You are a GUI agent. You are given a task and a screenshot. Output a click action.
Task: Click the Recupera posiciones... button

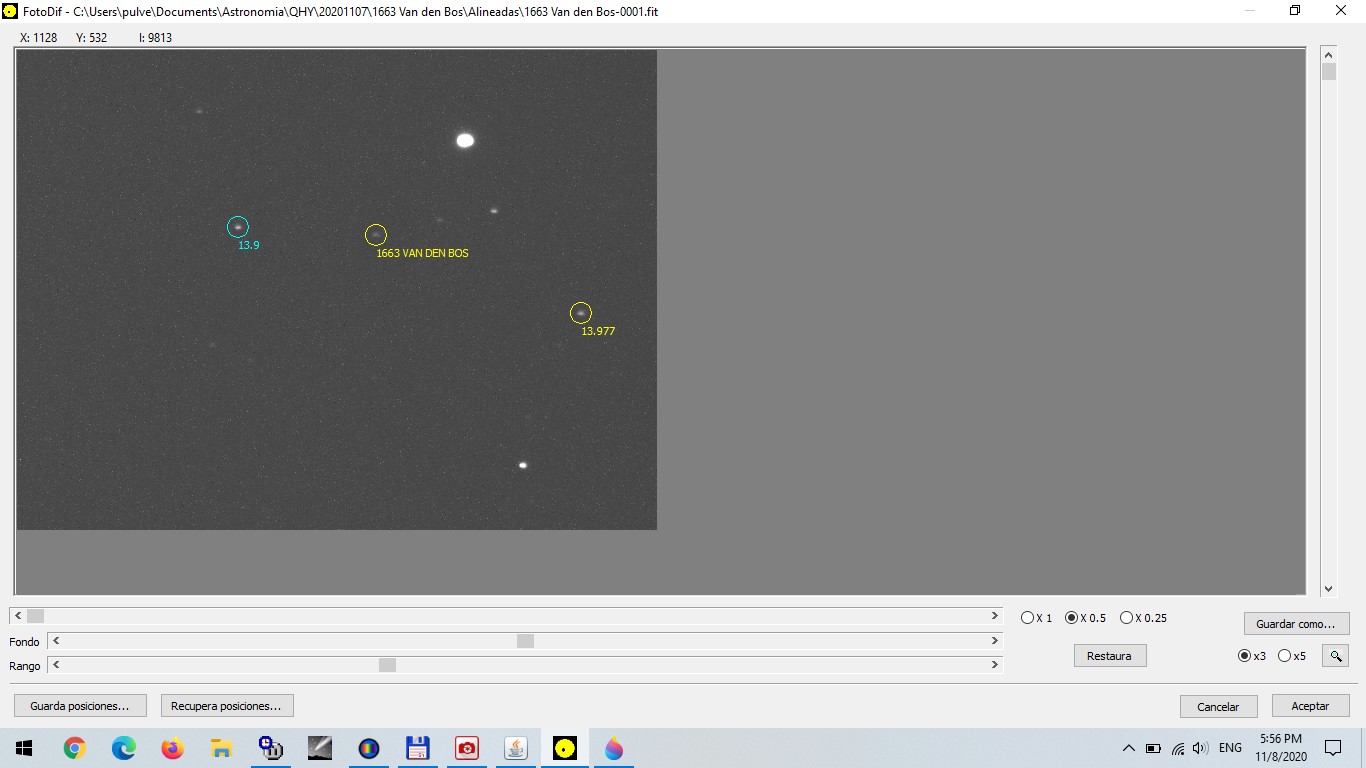[227, 706]
